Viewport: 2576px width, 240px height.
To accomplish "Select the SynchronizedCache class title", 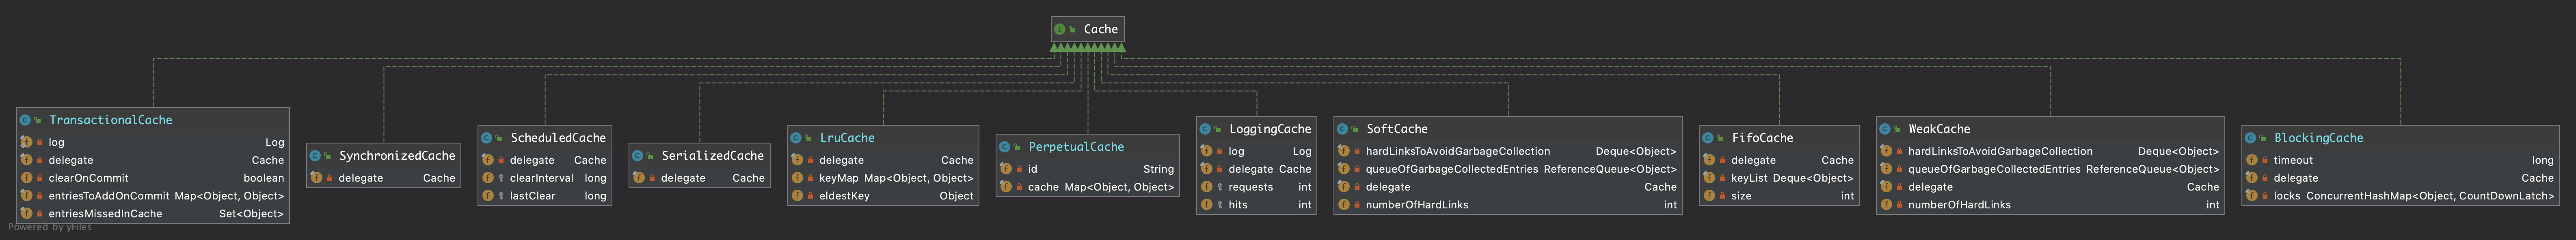I will coord(397,156).
